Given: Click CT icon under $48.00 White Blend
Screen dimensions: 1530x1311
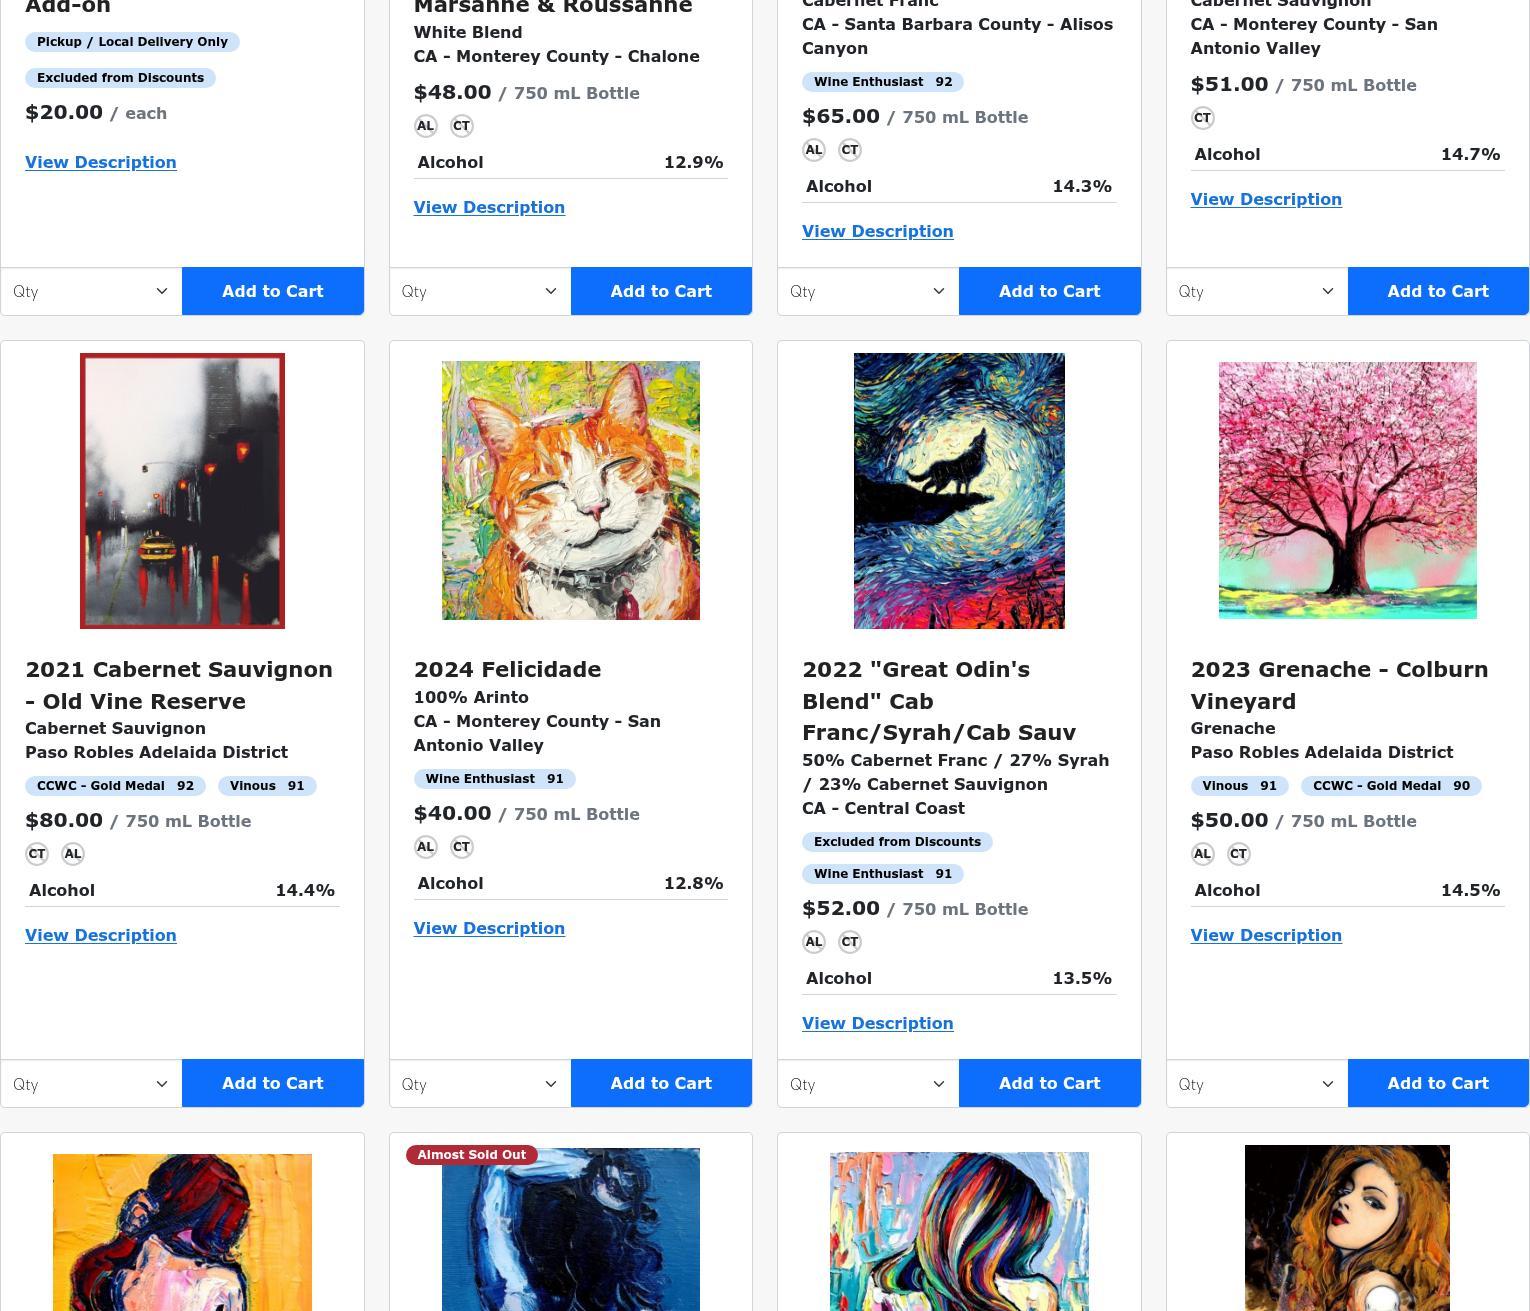Looking at the screenshot, I should coord(462,126).
